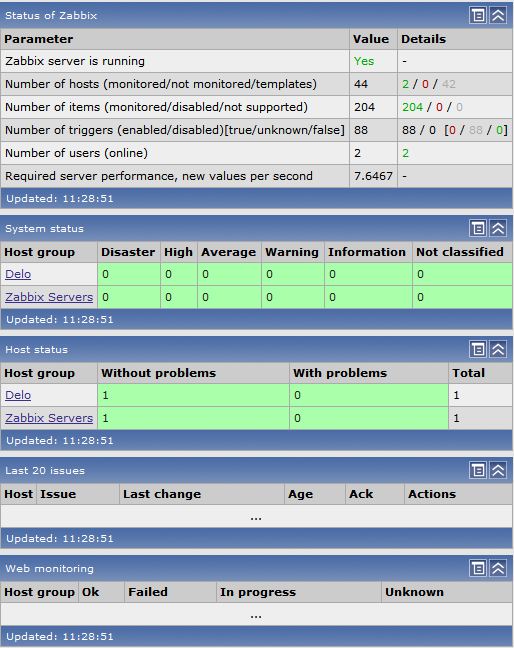Click Delo's Warning count cell
The width and height of the screenshot is (514, 648).
click(x=293, y=274)
